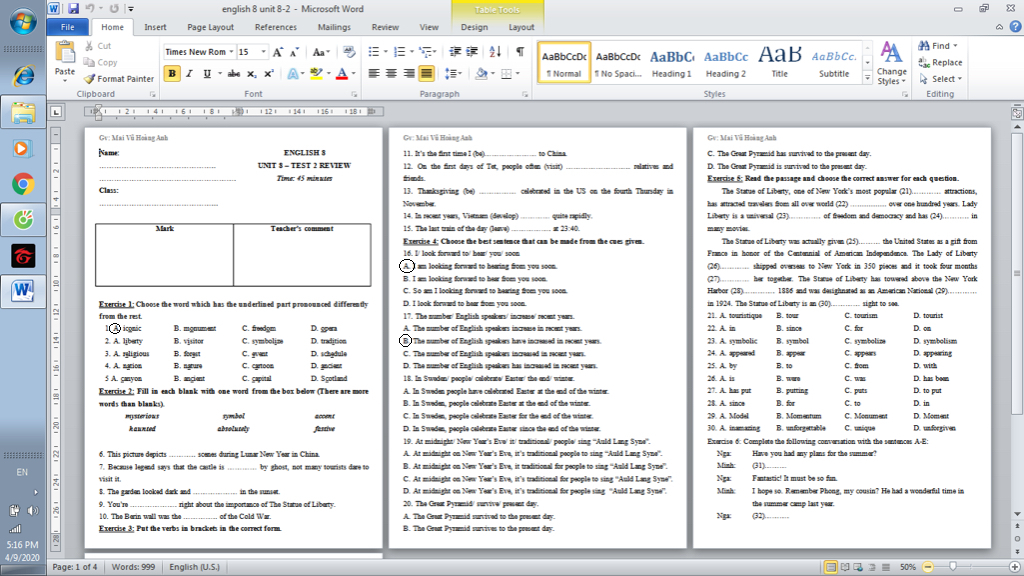Switch to Full Screen Reading view icon
The height and width of the screenshot is (576, 1024).
coord(844,567)
